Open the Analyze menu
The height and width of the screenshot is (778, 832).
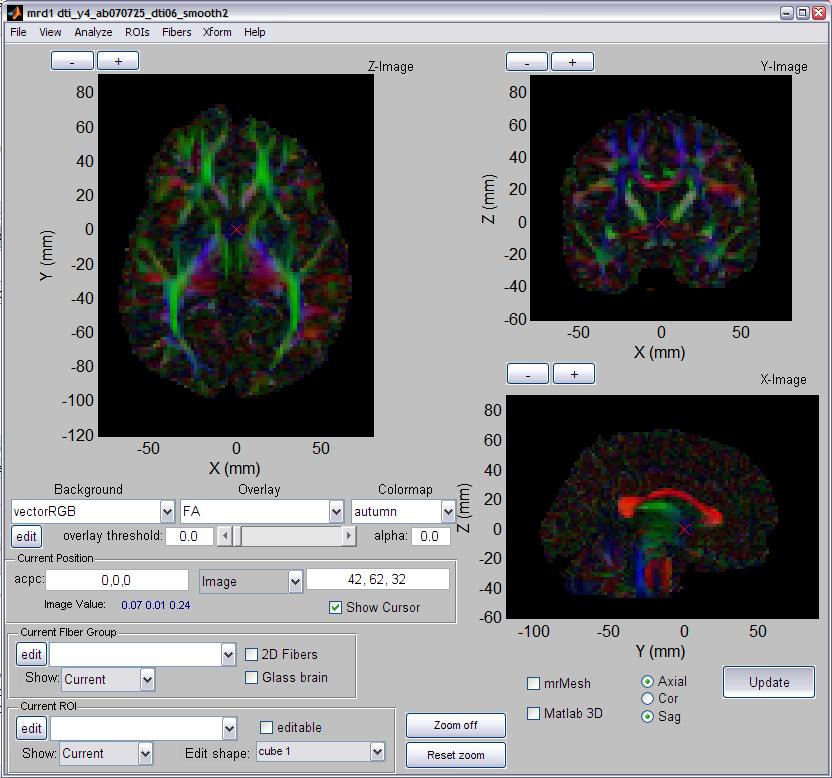pyautogui.click(x=93, y=32)
